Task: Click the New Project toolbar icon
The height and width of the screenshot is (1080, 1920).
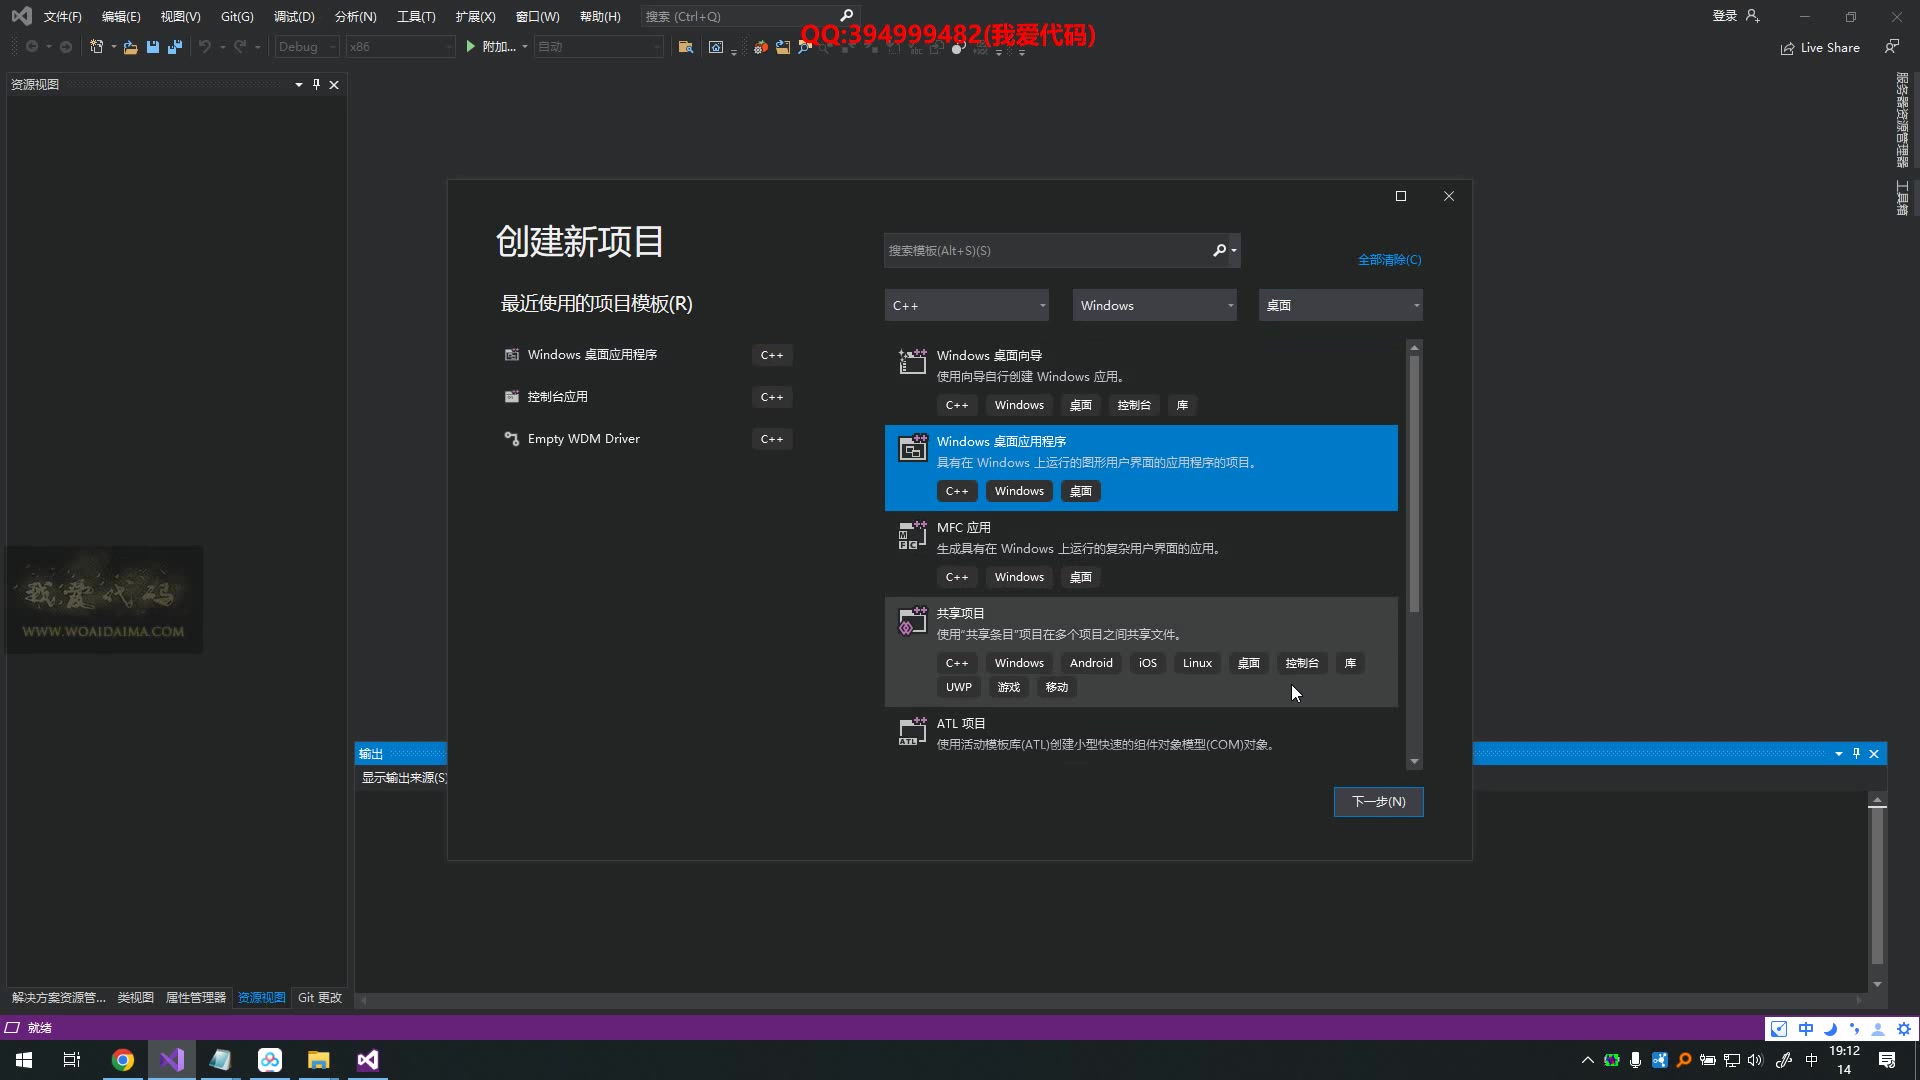Action: click(x=97, y=47)
